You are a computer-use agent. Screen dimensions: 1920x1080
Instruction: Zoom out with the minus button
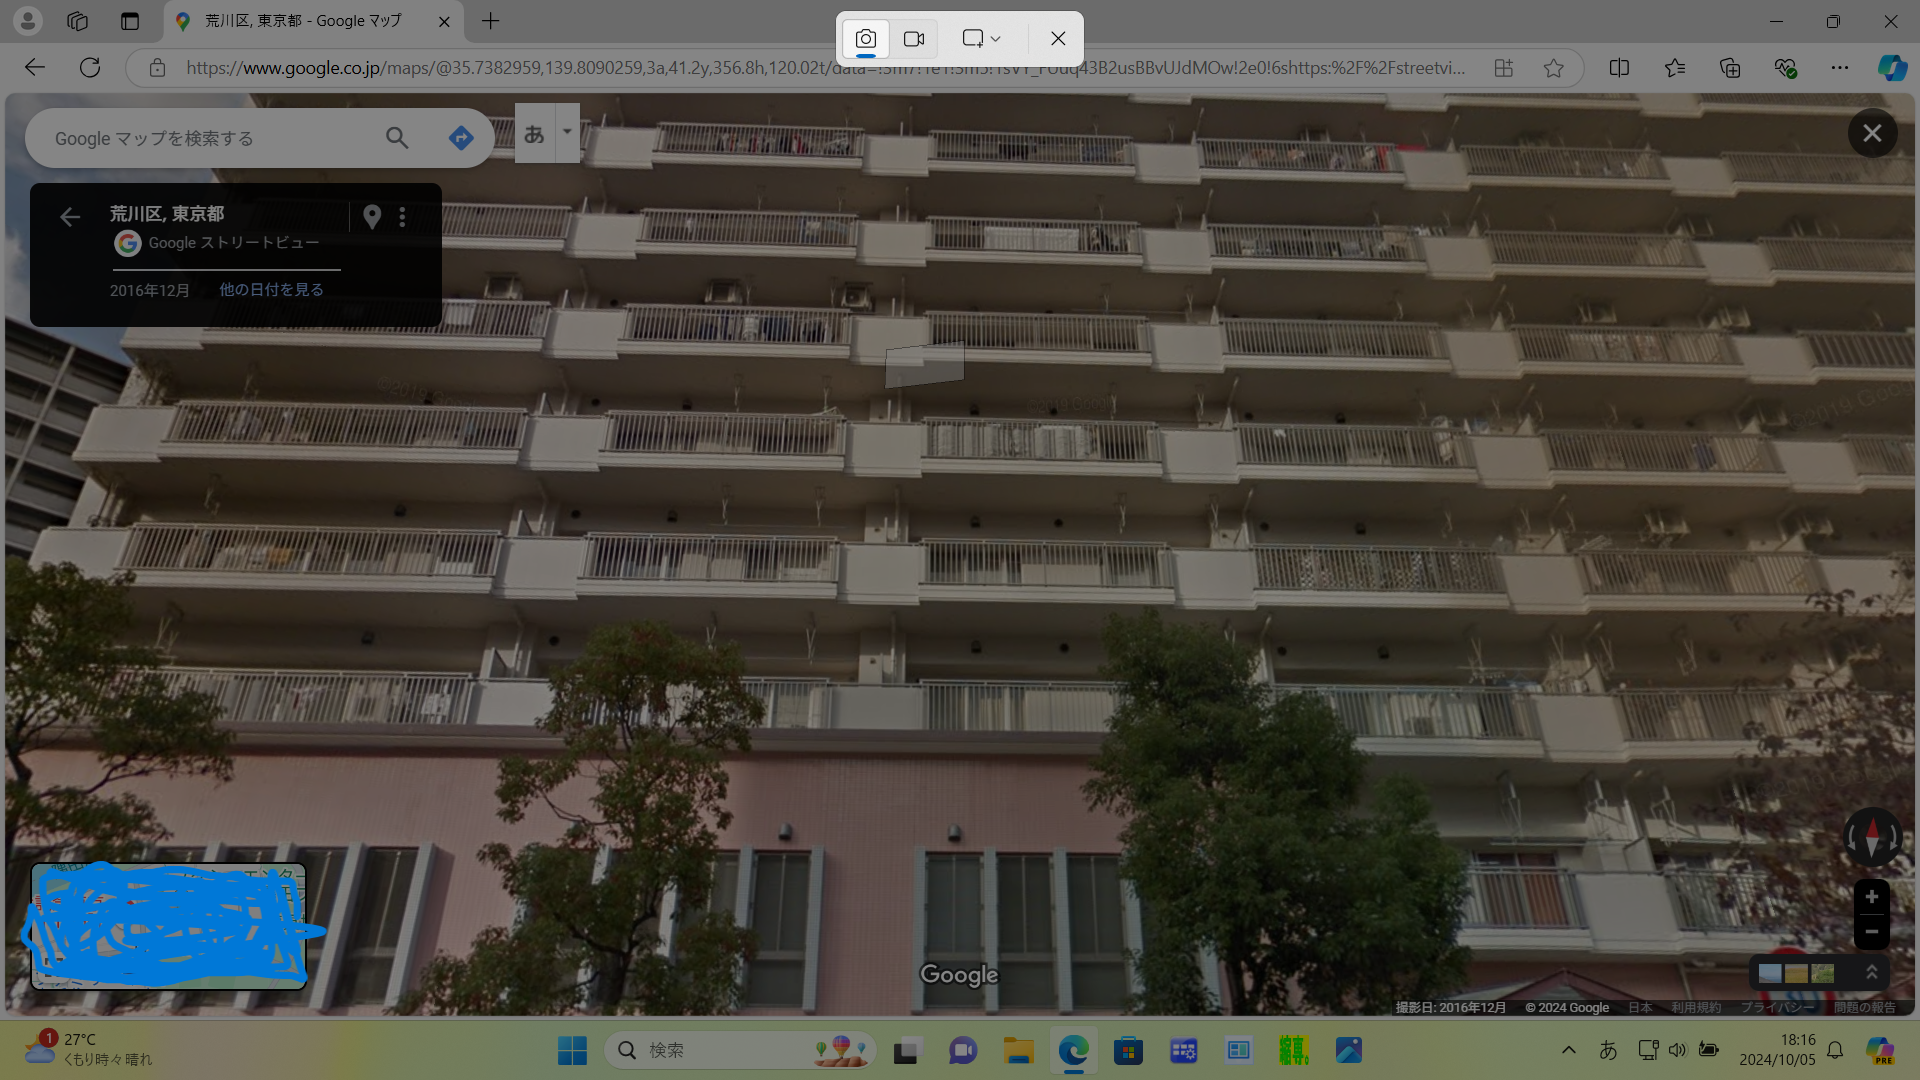tap(1871, 932)
